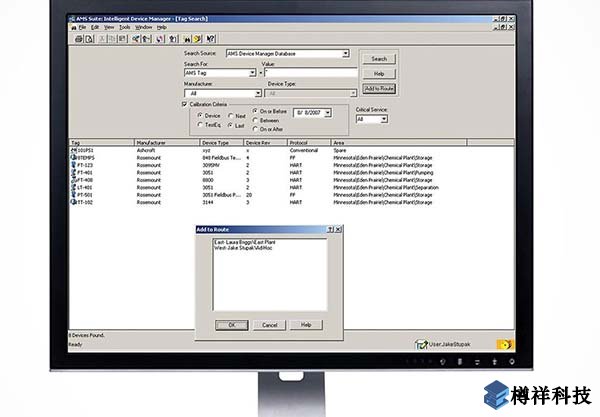
Task: Click the device icon beside tag FT-408
Action: click(73, 180)
